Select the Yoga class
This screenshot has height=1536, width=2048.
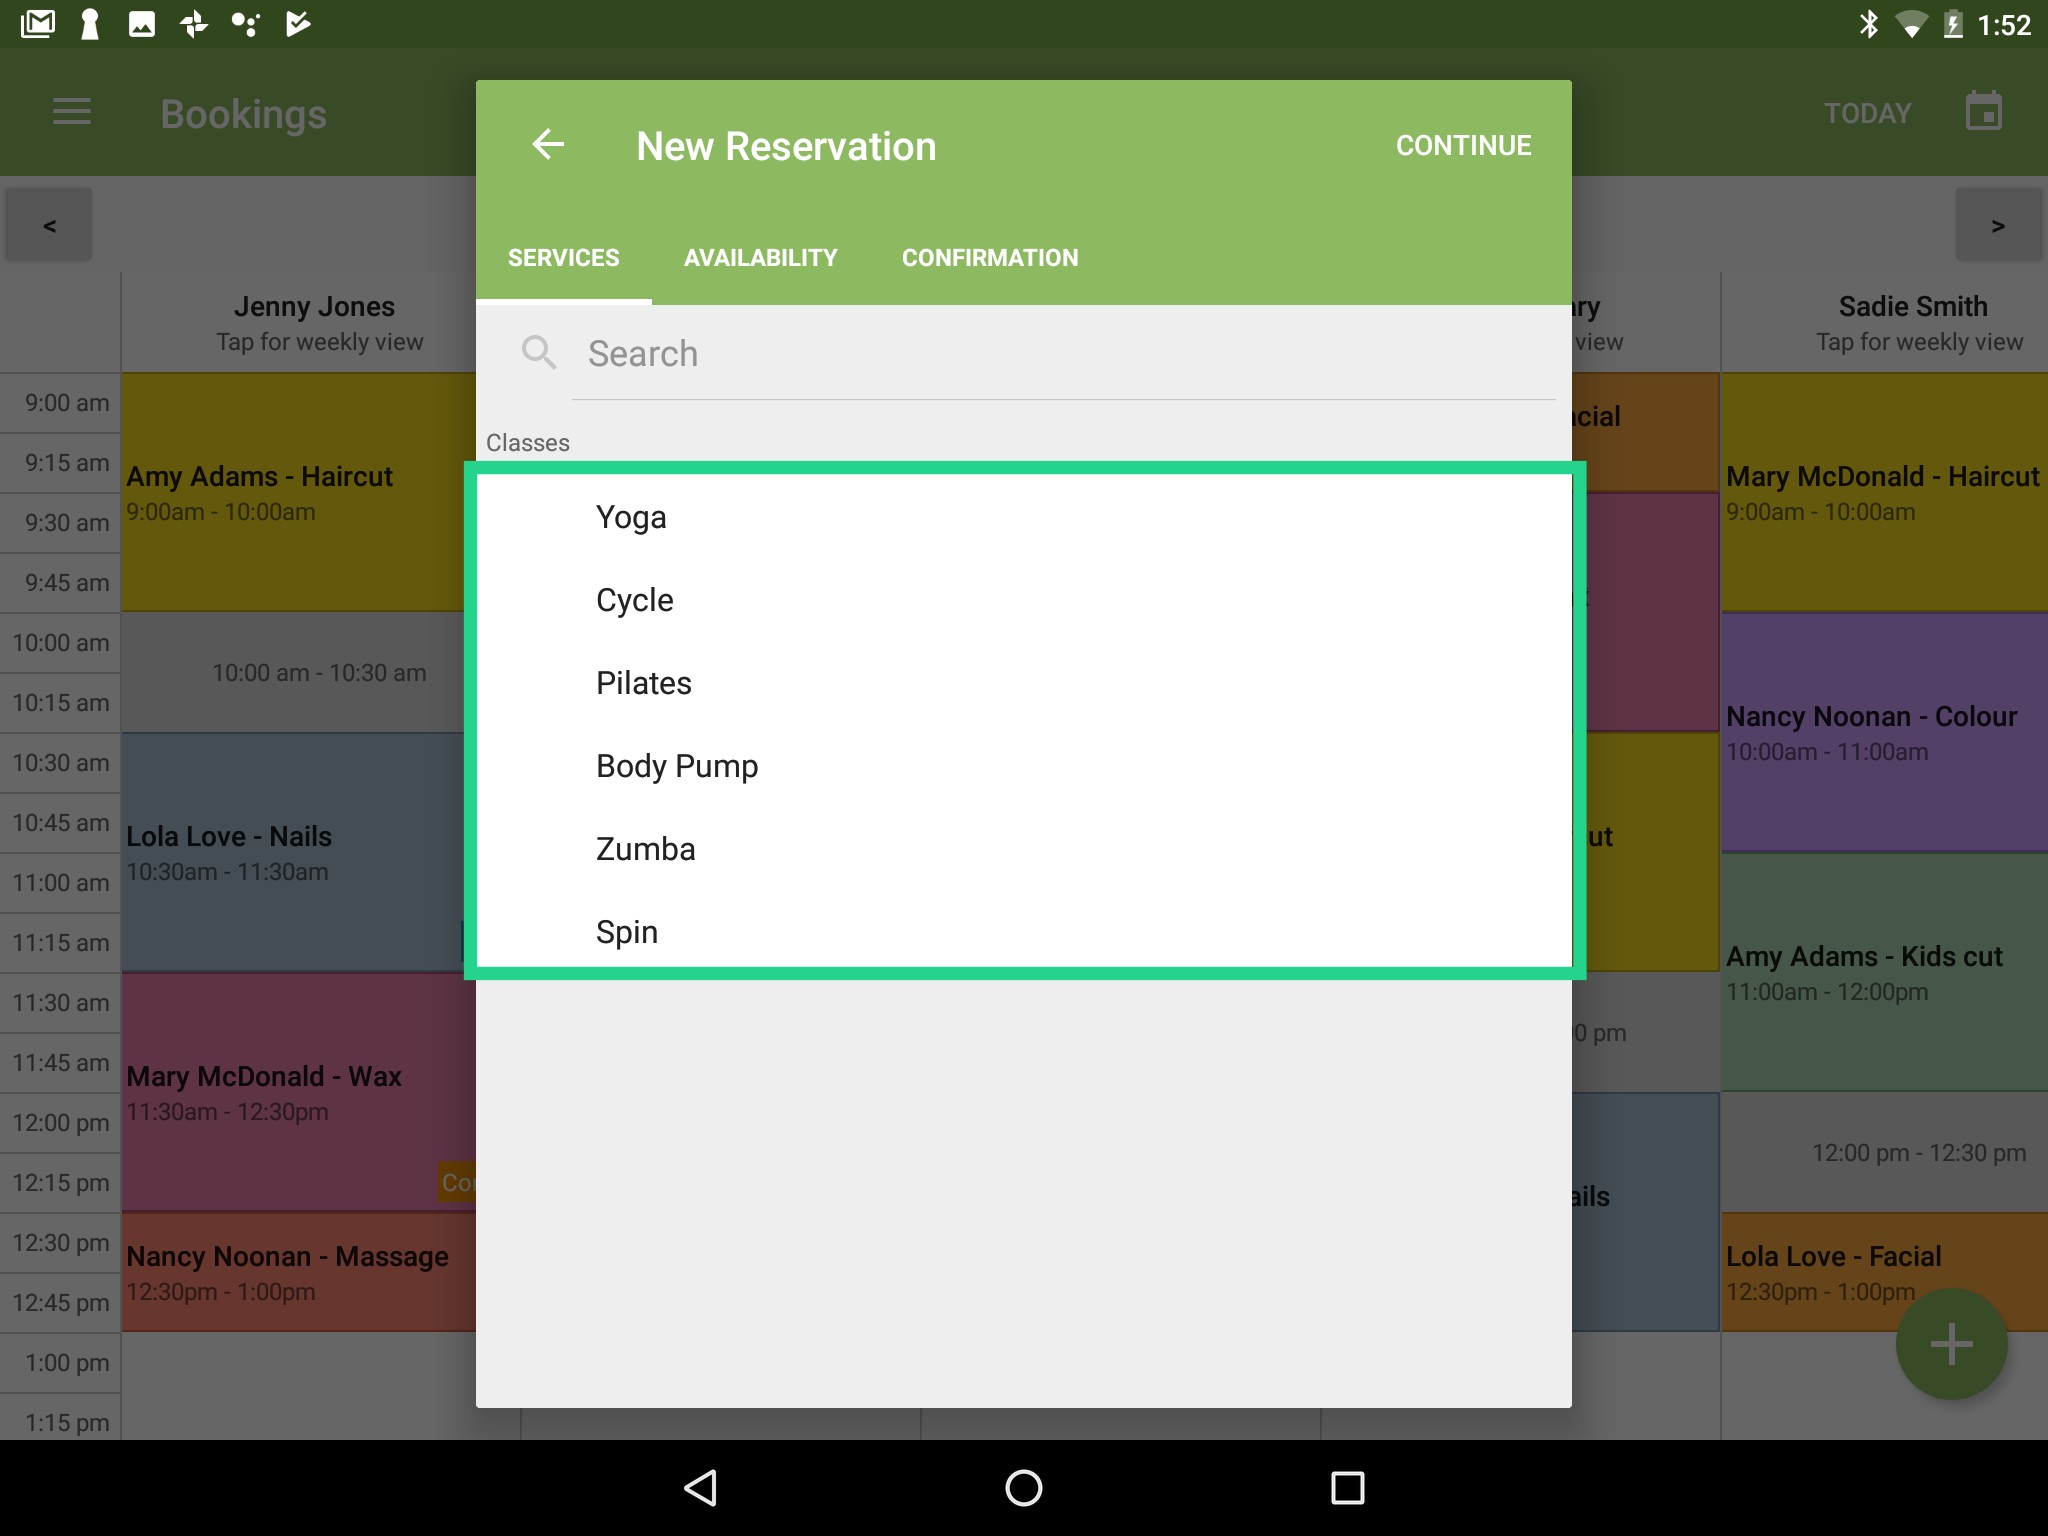click(630, 517)
